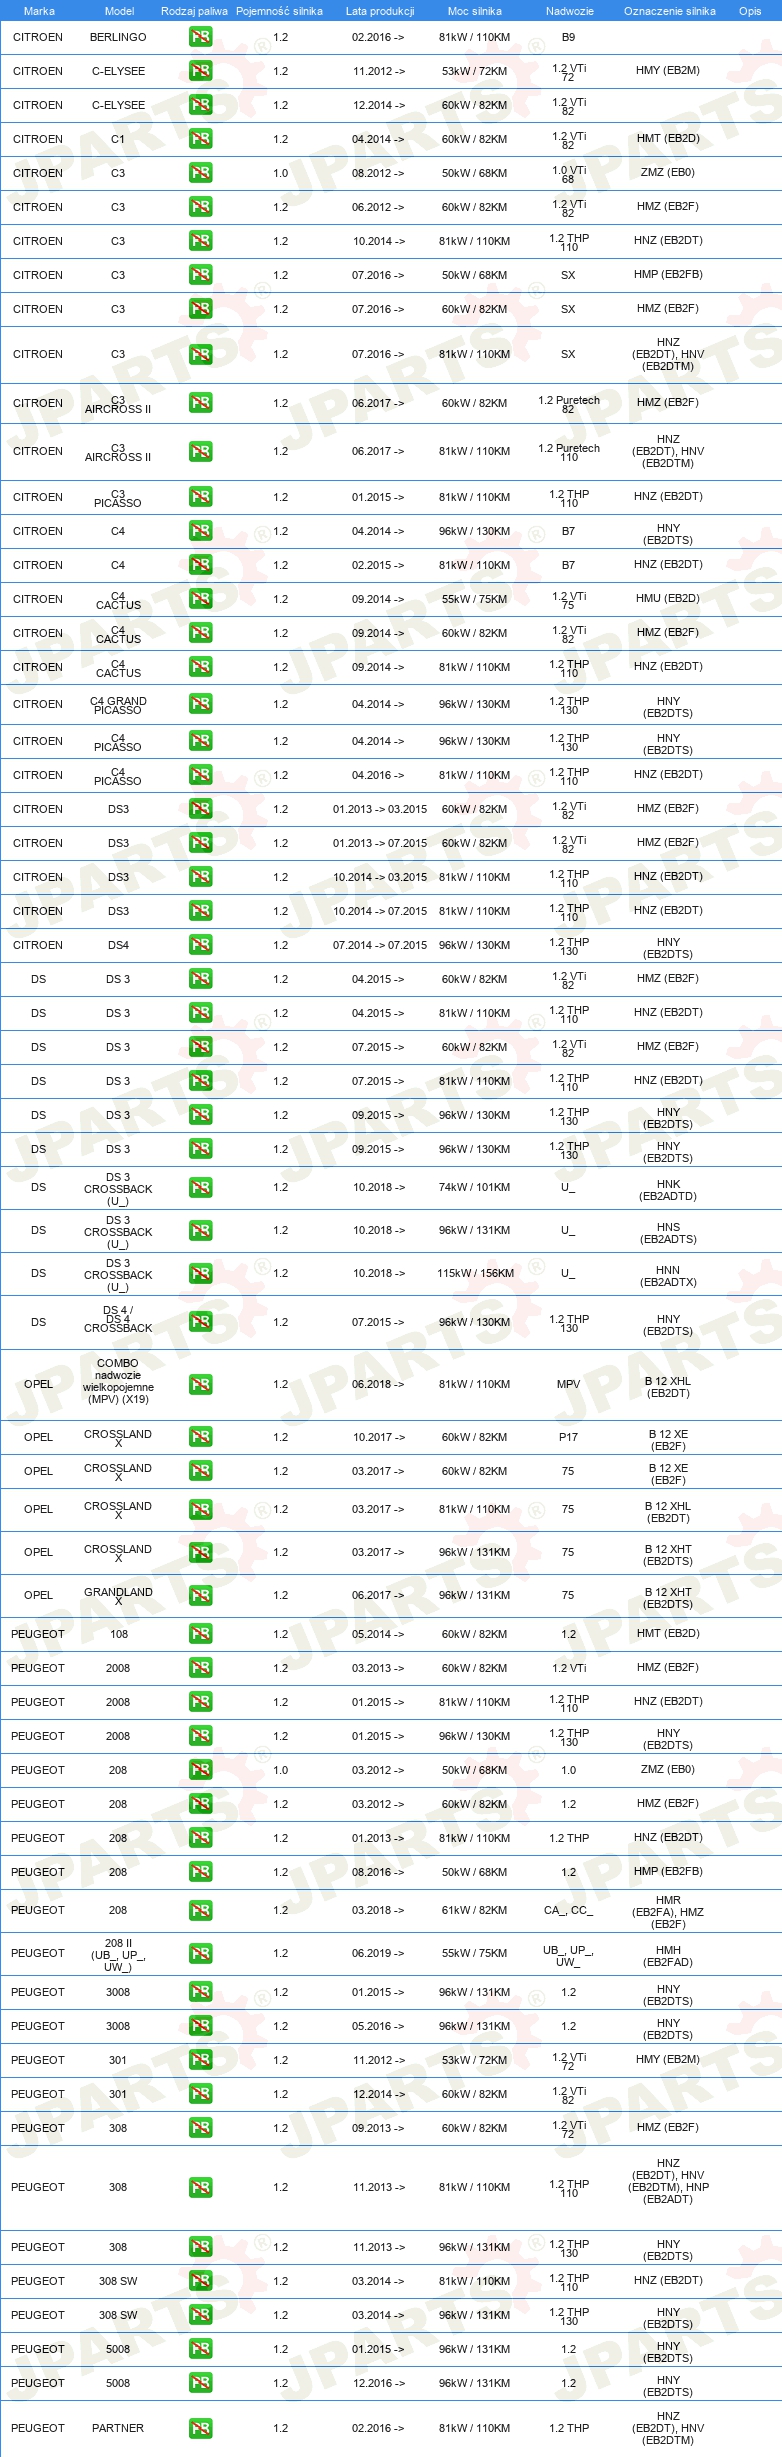Screen dimensions: 782x2457
Task: Click fuel icon in Citroen DS4 row
Action: (x=200, y=945)
